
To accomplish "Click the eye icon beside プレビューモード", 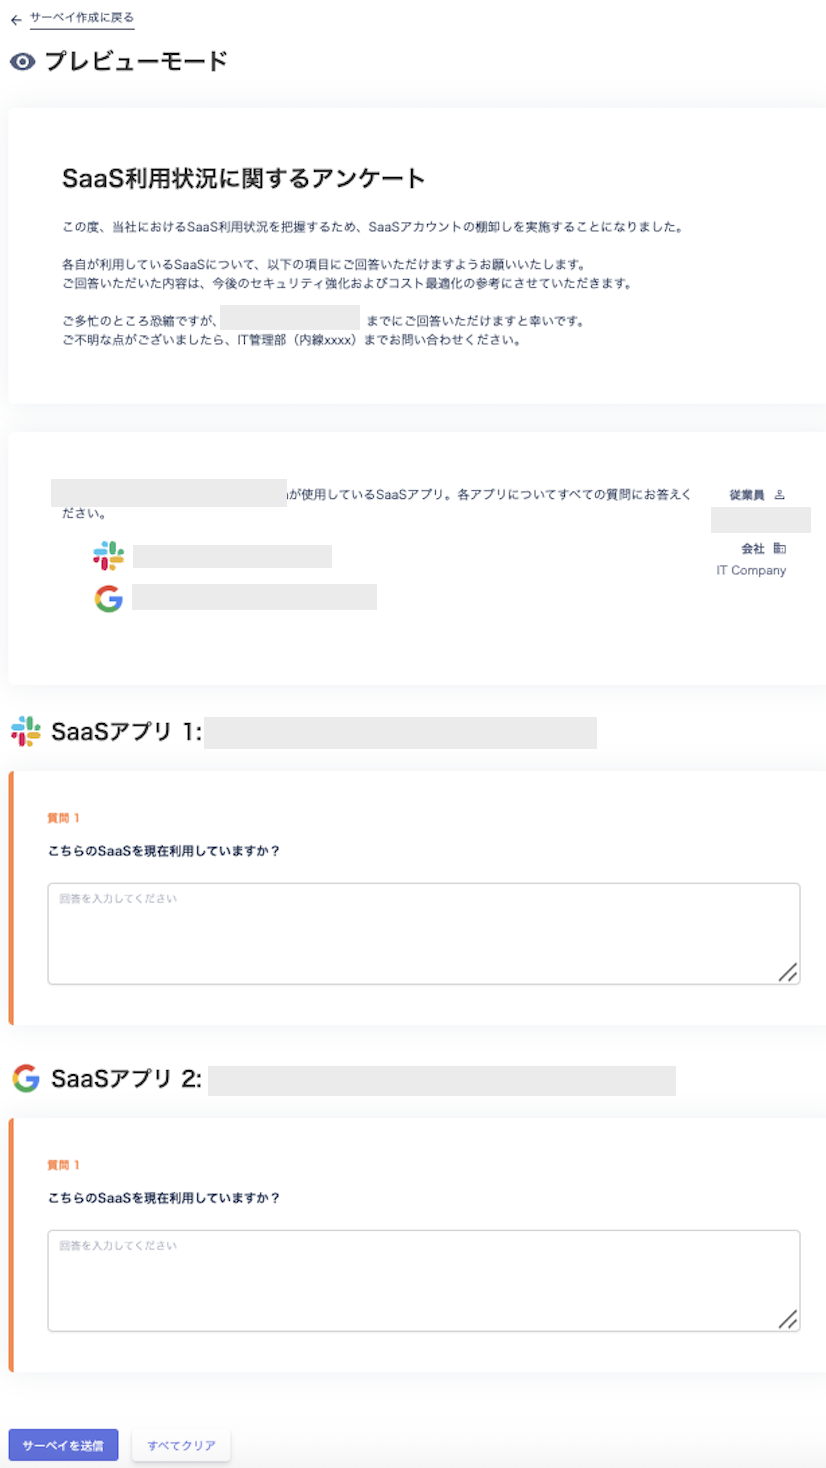I will click(22, 62).
